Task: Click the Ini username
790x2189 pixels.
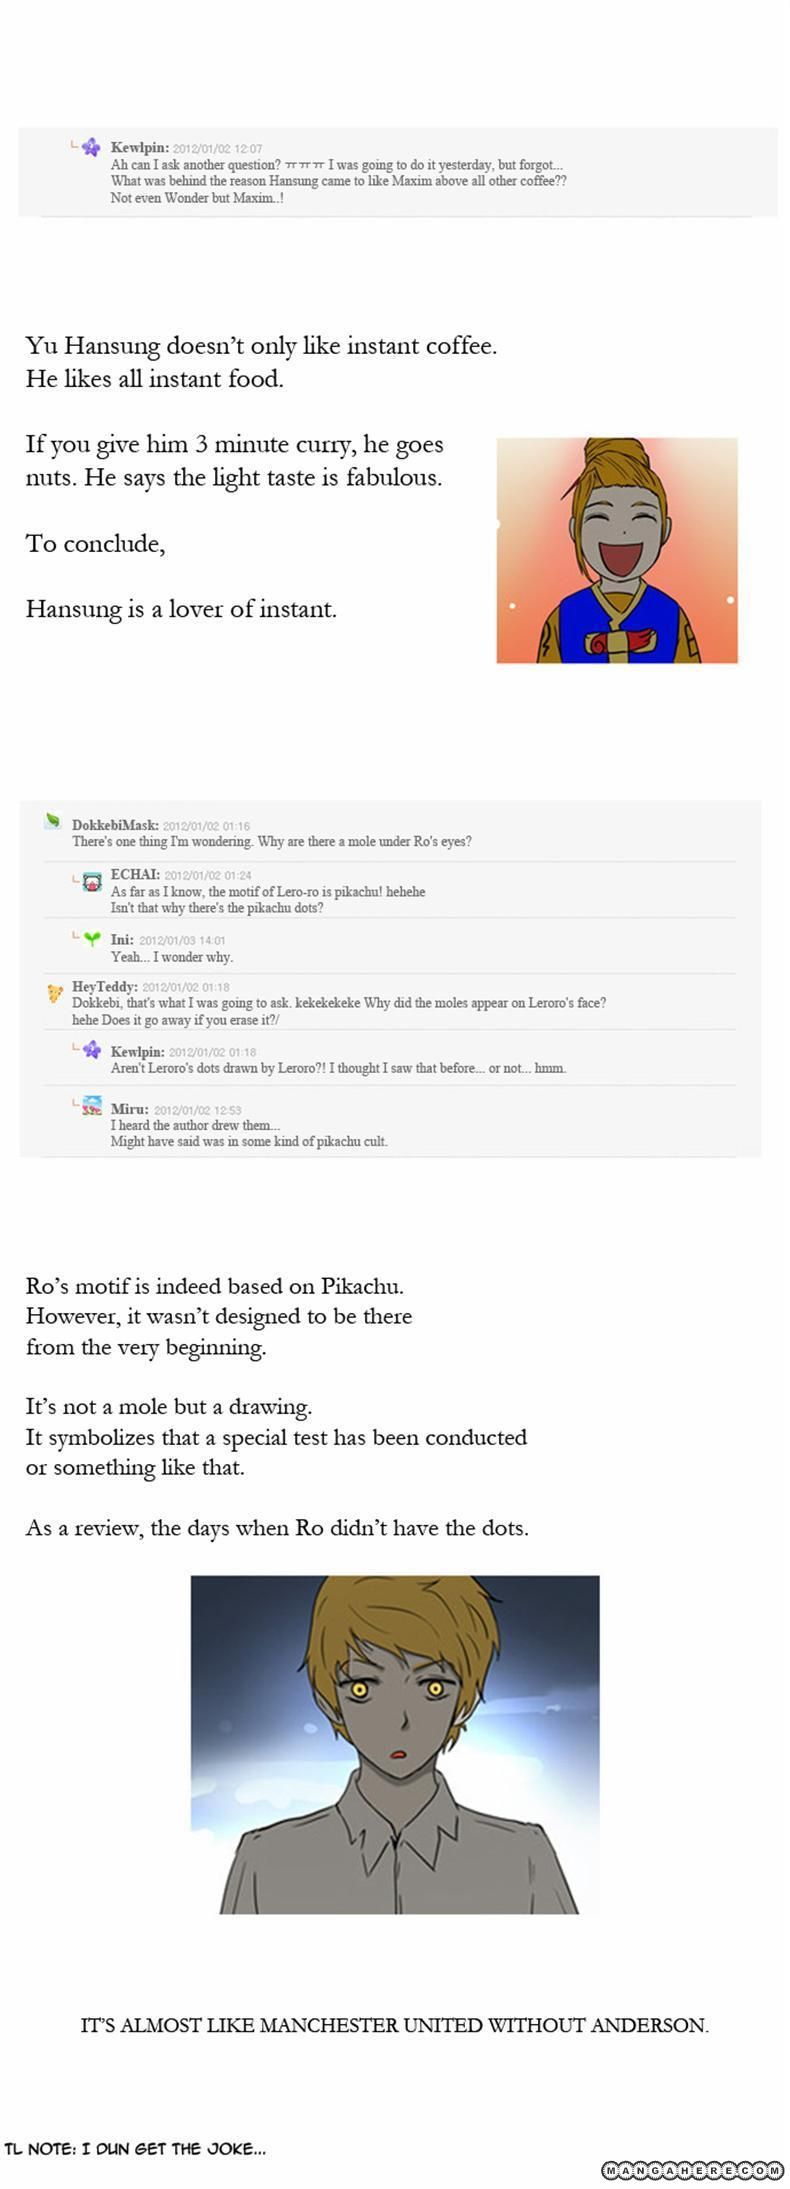Action: point(121,940)
